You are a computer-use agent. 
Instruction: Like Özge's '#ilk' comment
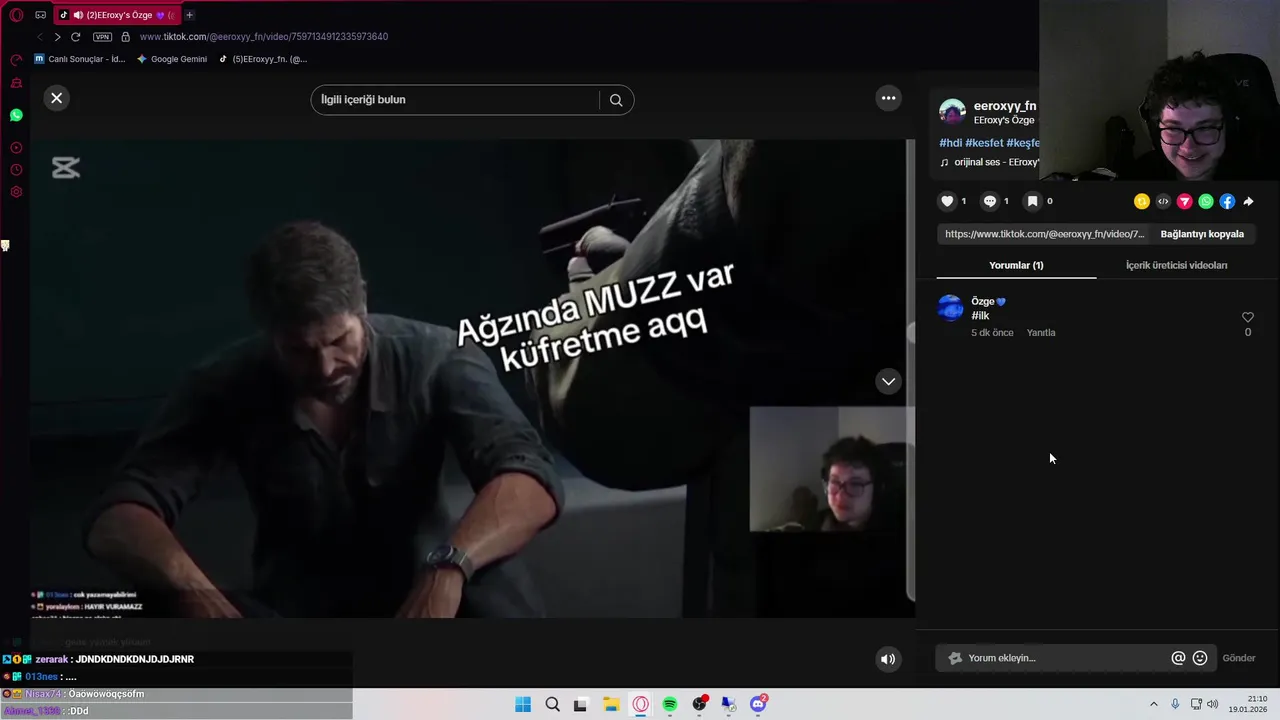(1247, 317)
